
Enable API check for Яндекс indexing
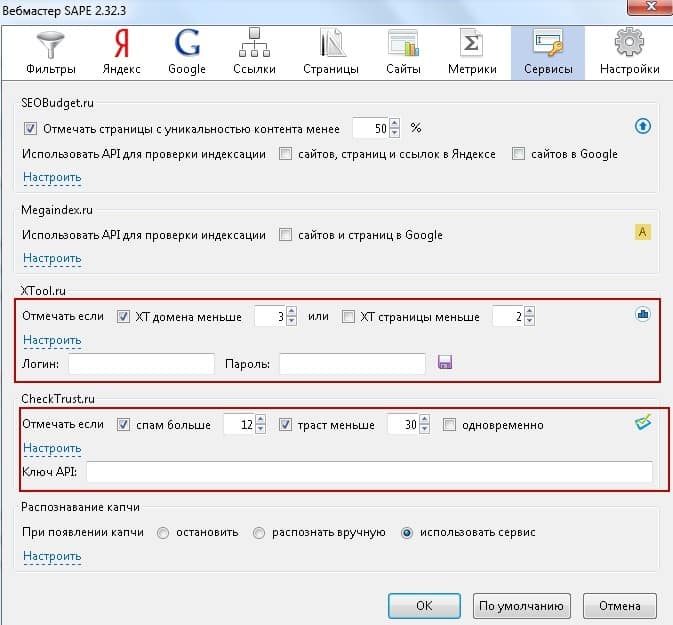tap(285, 153)
